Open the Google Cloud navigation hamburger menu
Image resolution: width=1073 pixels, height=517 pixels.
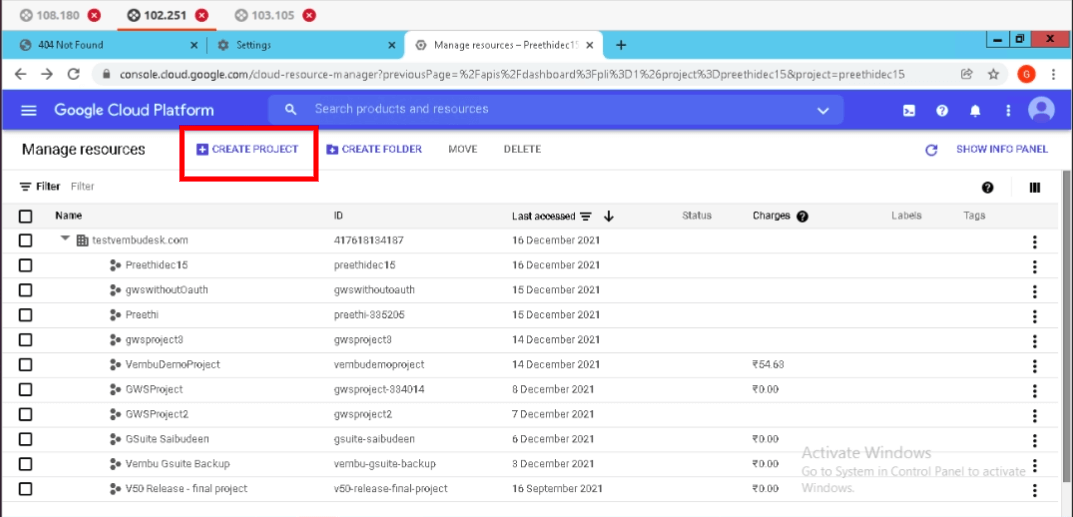29,110
